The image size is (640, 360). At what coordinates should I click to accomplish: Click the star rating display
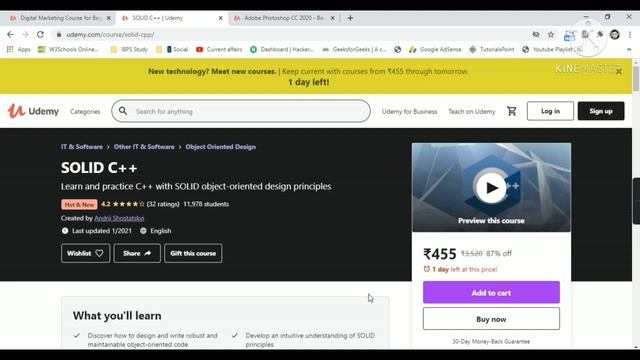click(128, 204)
